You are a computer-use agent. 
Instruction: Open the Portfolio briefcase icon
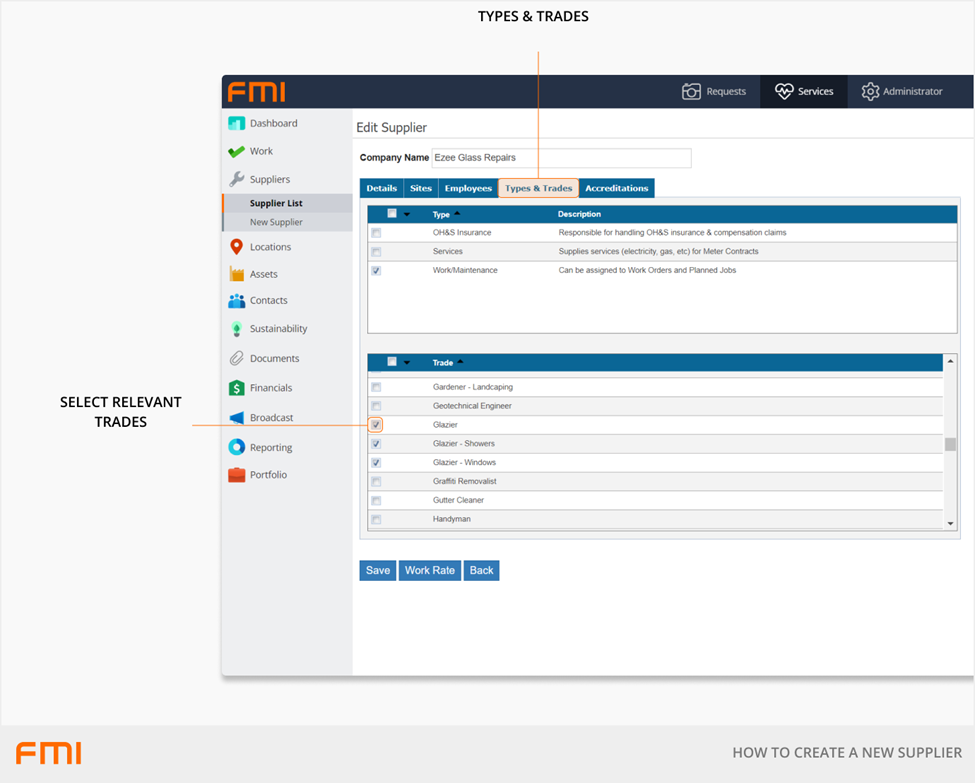236,475
